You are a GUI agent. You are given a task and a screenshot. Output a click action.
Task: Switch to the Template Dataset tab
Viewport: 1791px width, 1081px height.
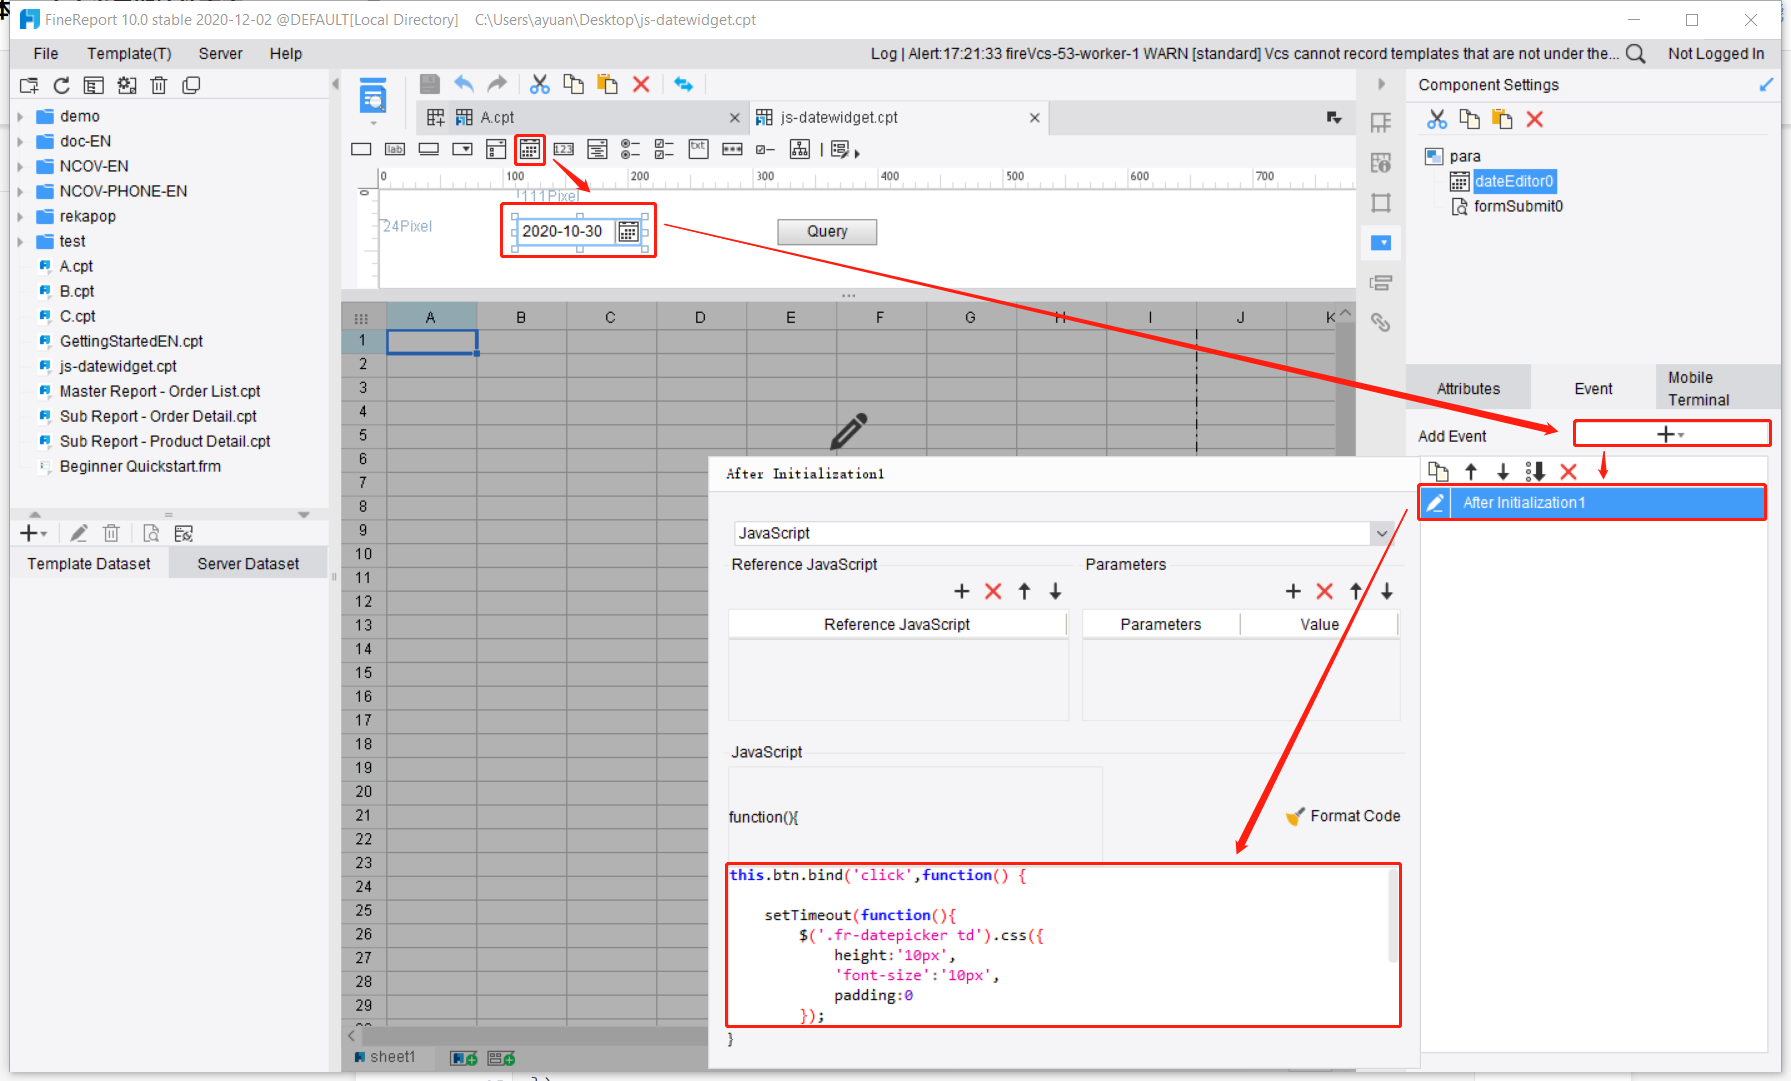(89, 564)
